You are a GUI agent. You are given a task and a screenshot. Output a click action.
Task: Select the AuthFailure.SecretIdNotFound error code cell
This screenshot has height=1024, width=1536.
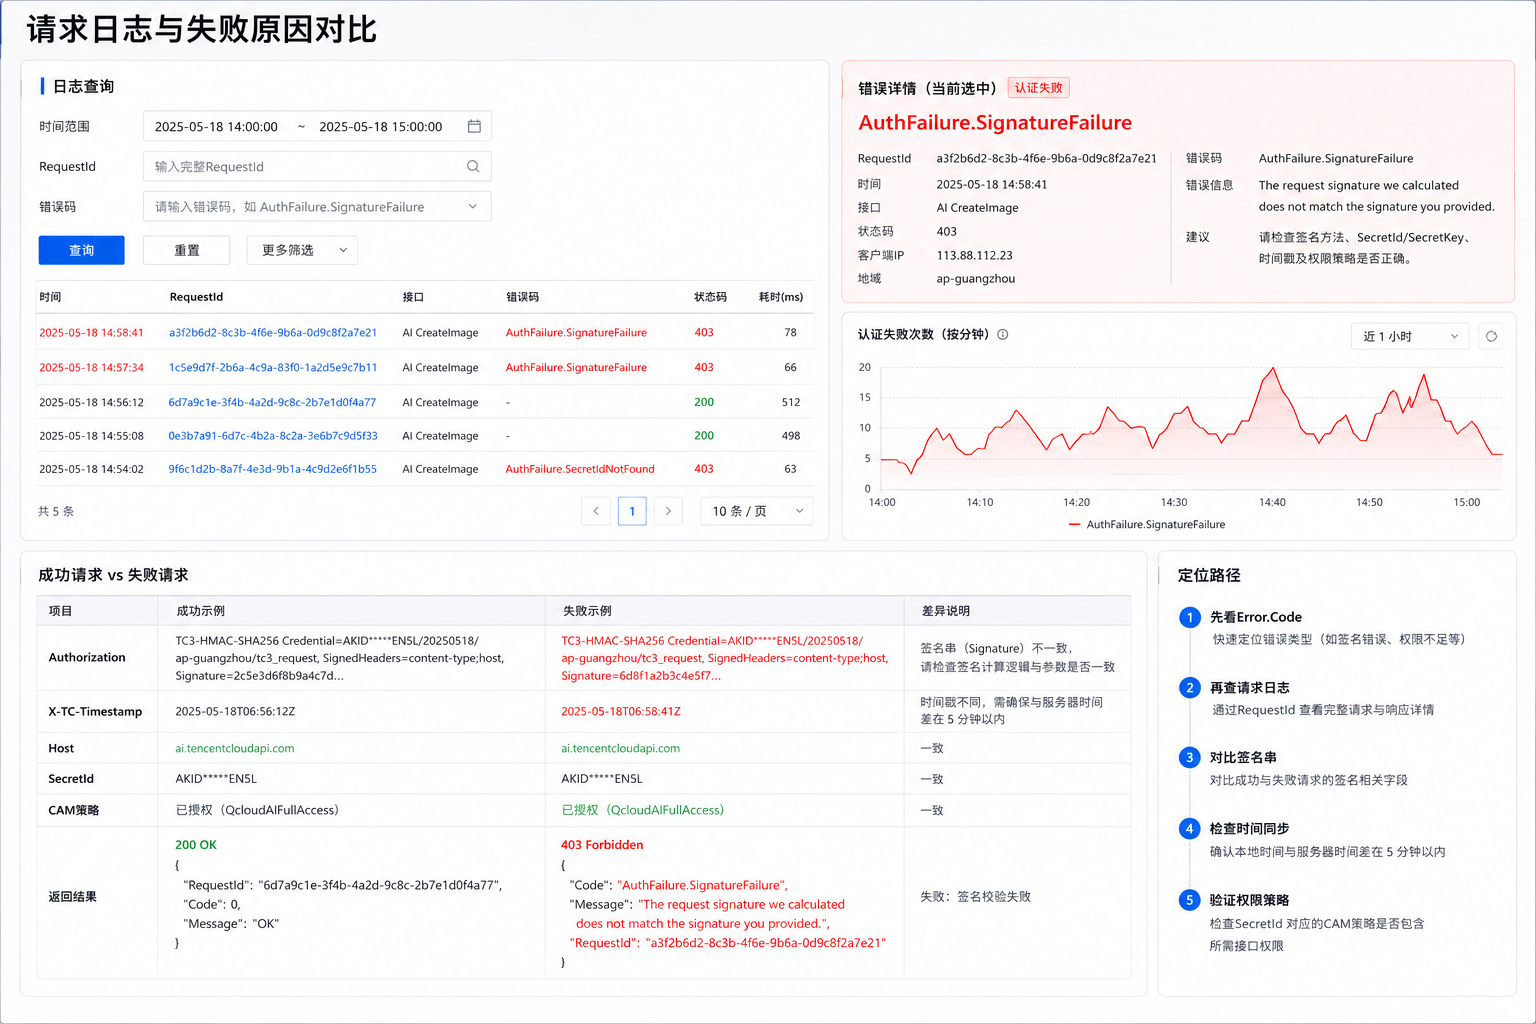580,469
